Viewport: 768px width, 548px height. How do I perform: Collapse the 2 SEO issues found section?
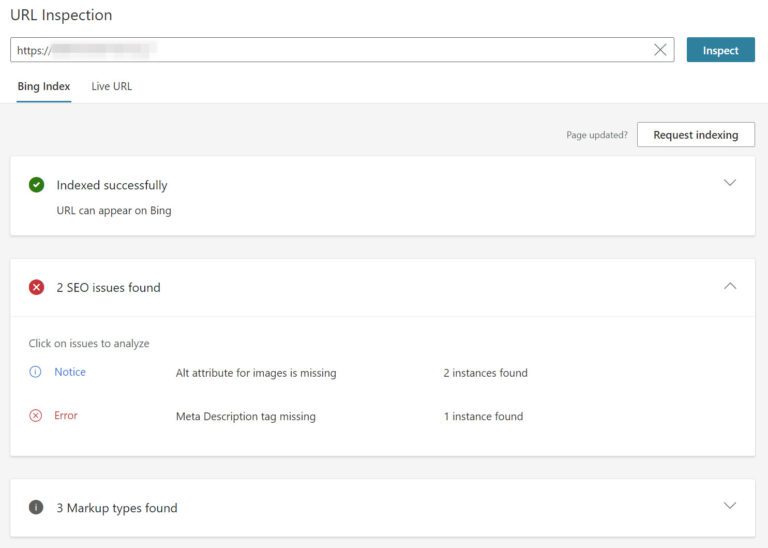pyautogui.click(x=729, y=286)
